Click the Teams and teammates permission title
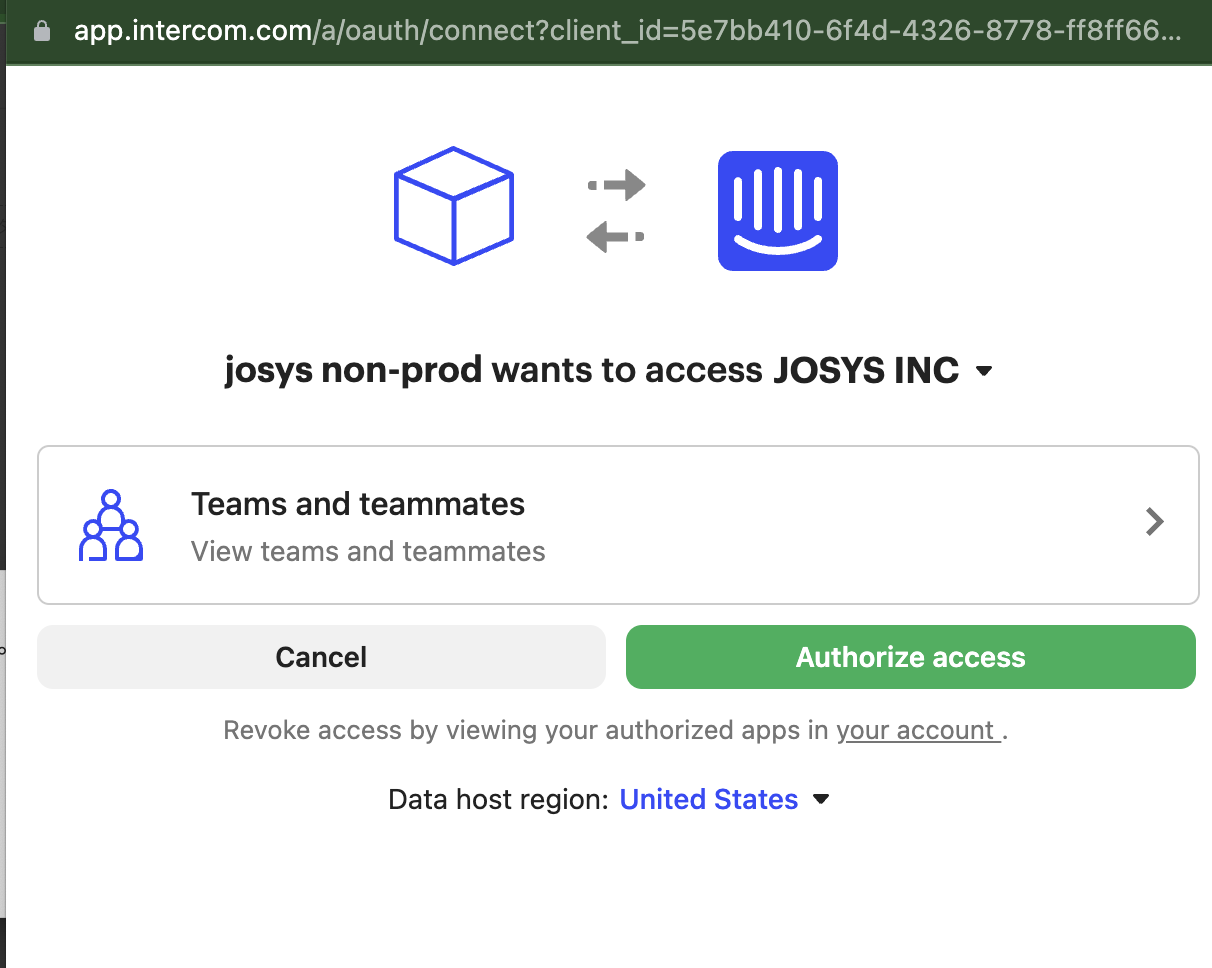The height and width of the screenshot is (968, 1212). [358, 504]
